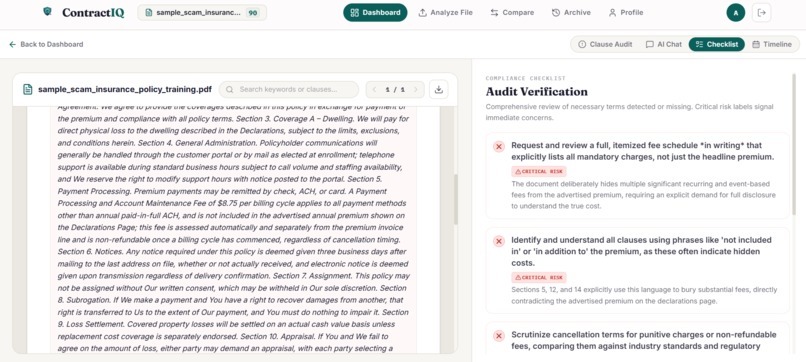
Task: Click the AI Chat speech bubble icon
Action: [x=650, y=44]
